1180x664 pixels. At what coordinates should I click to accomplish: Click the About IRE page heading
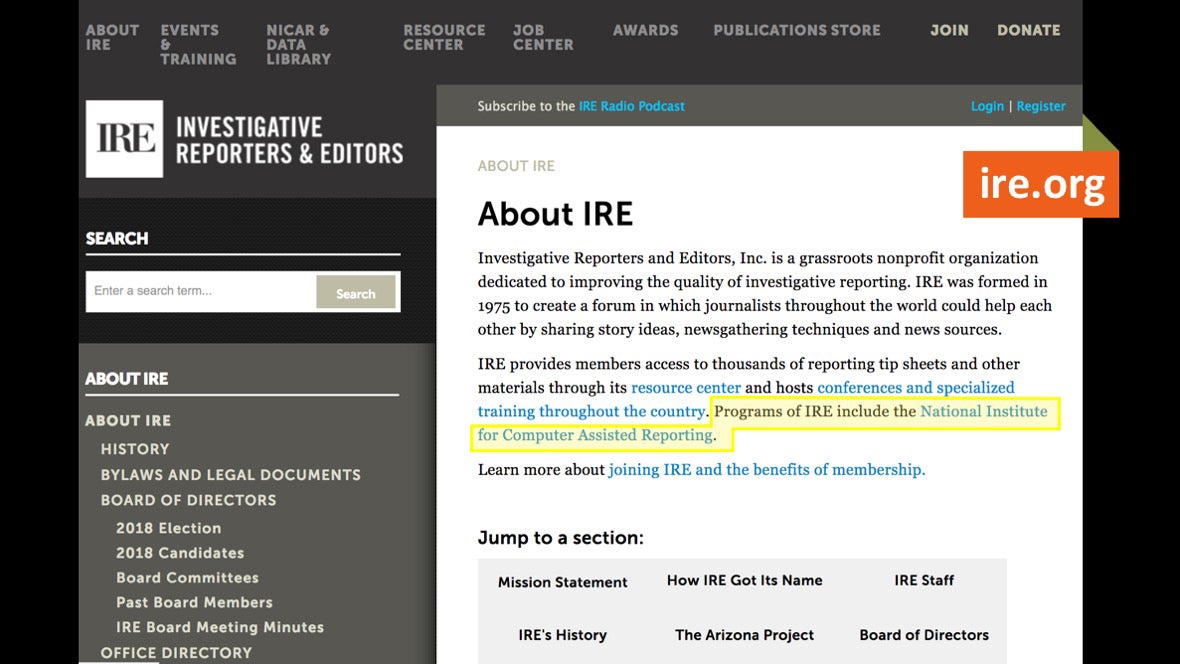point(555,214)
